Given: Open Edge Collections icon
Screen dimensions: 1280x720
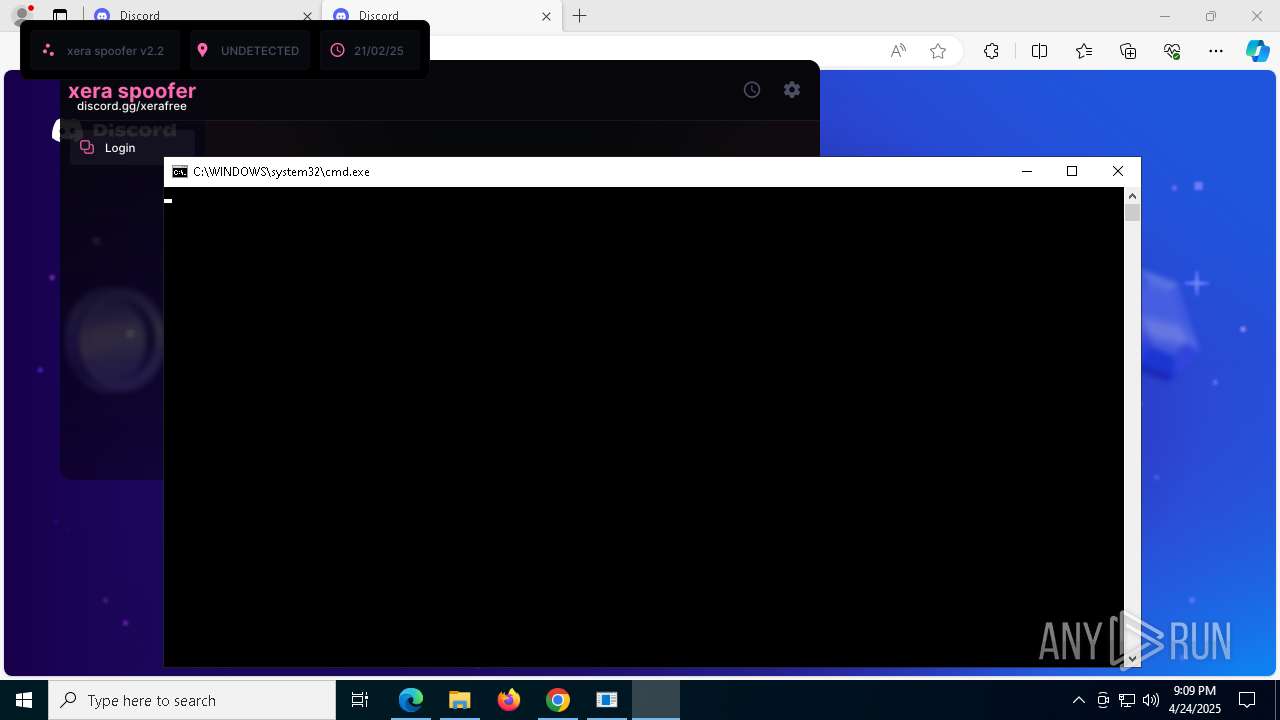Looking at the screenshot, I should pyautogui.click(x=1128, y=51).
